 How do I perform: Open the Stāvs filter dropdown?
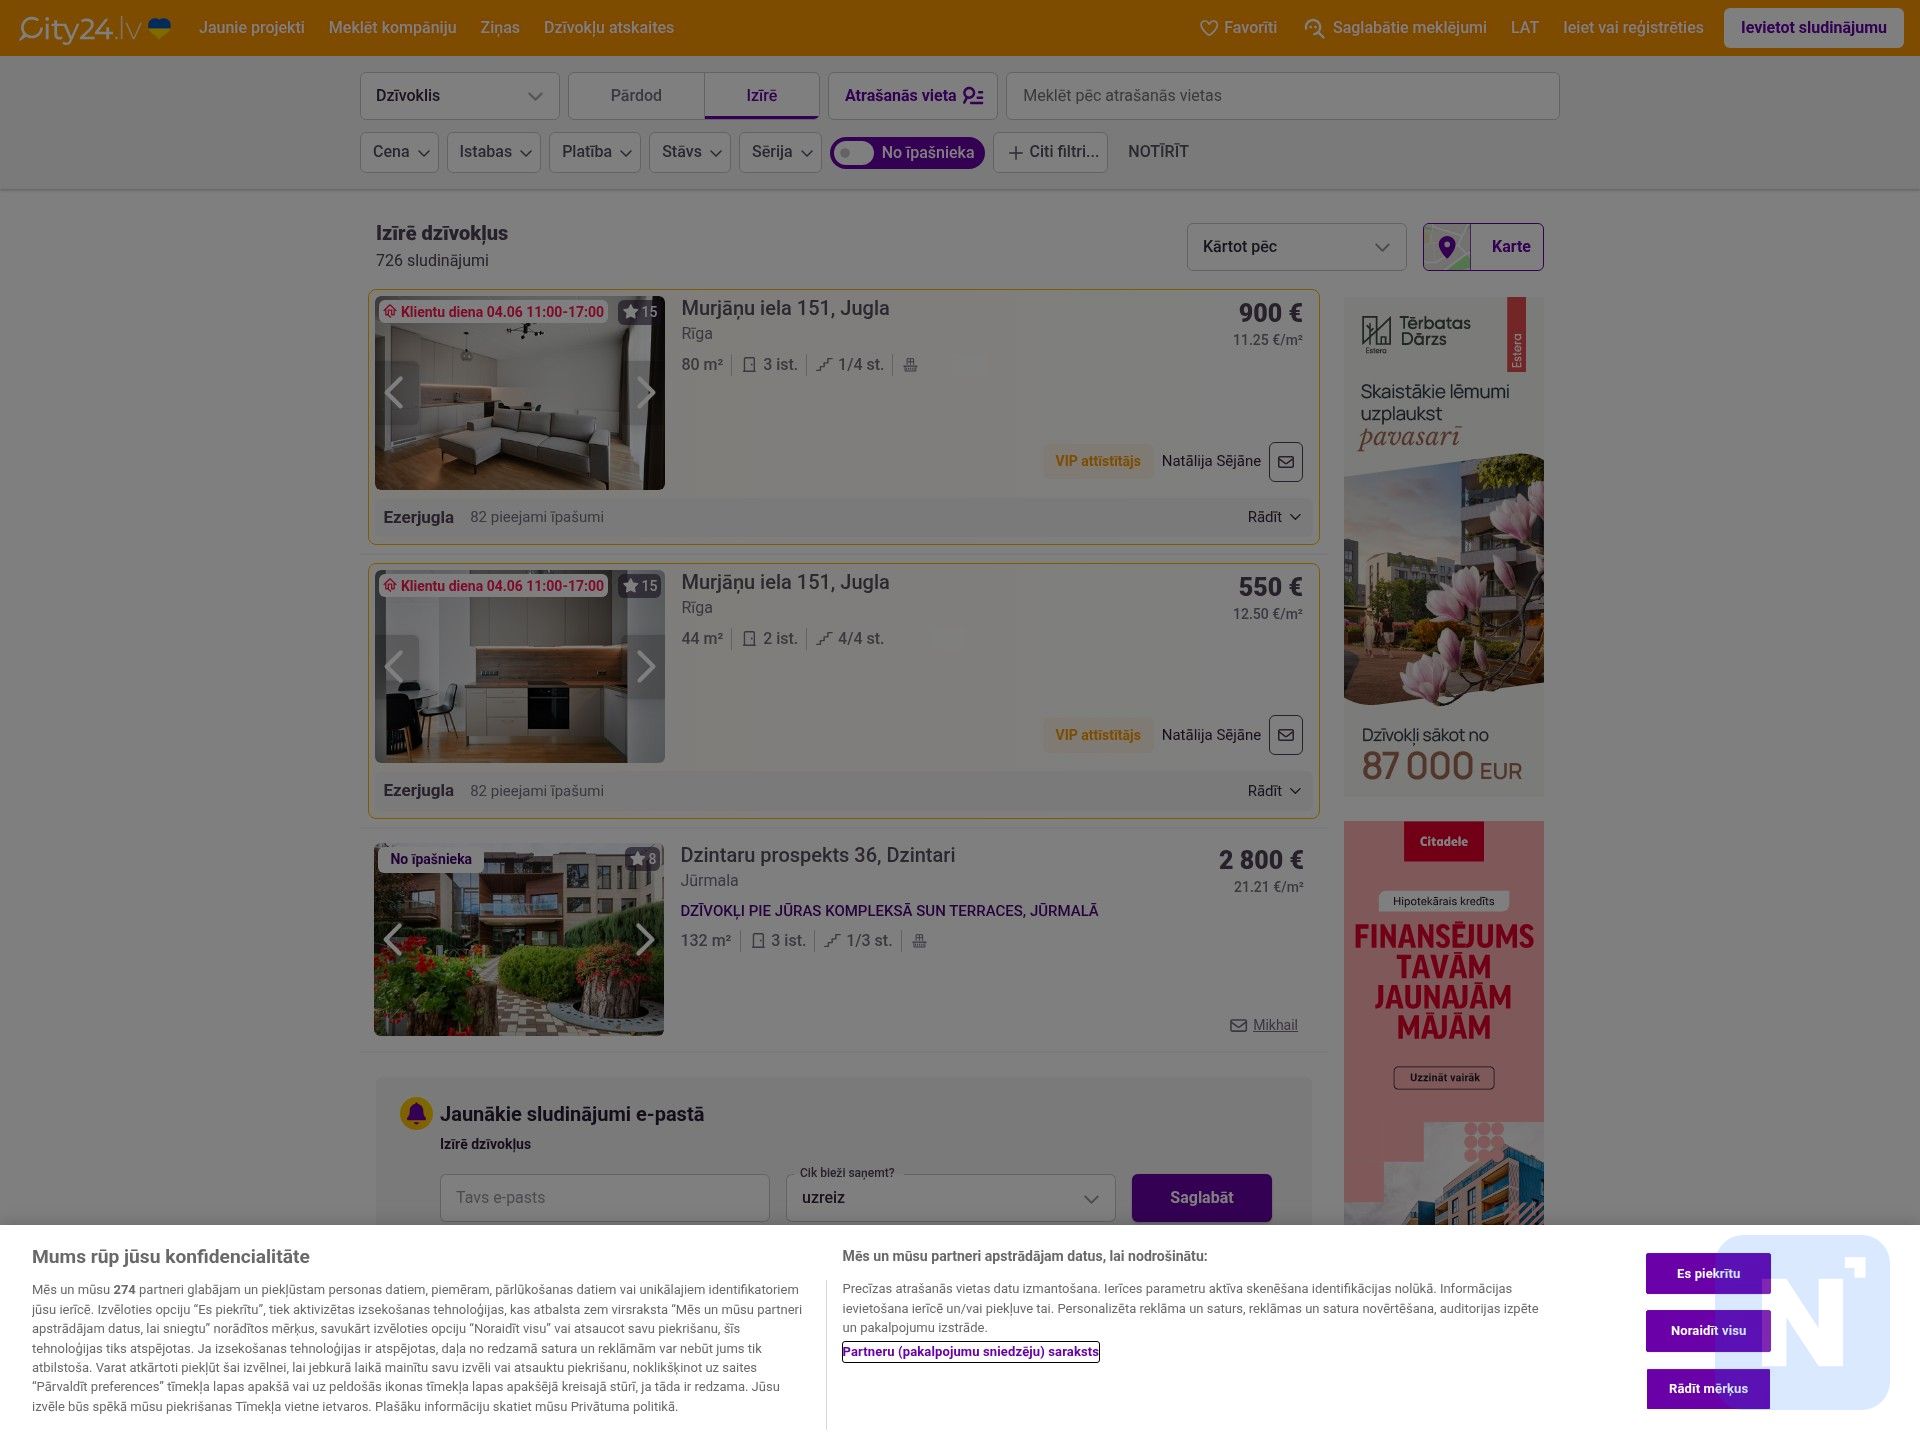690,152
